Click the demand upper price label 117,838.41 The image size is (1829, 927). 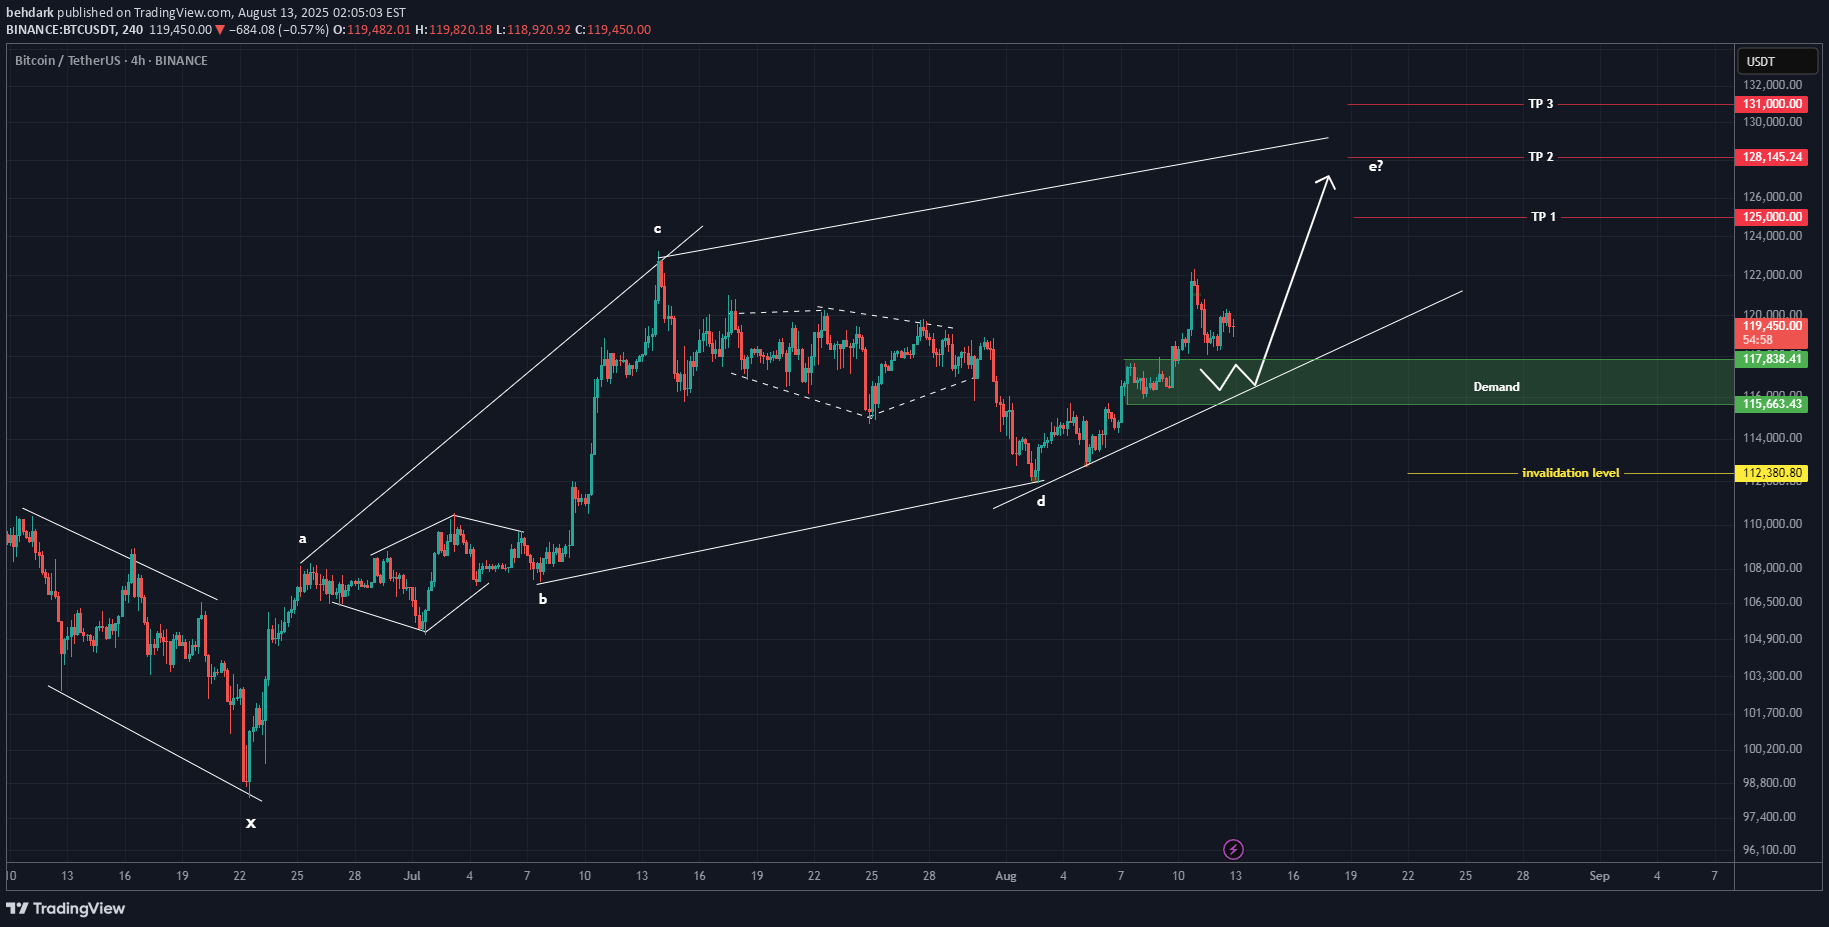click(x=1772, y=359)
